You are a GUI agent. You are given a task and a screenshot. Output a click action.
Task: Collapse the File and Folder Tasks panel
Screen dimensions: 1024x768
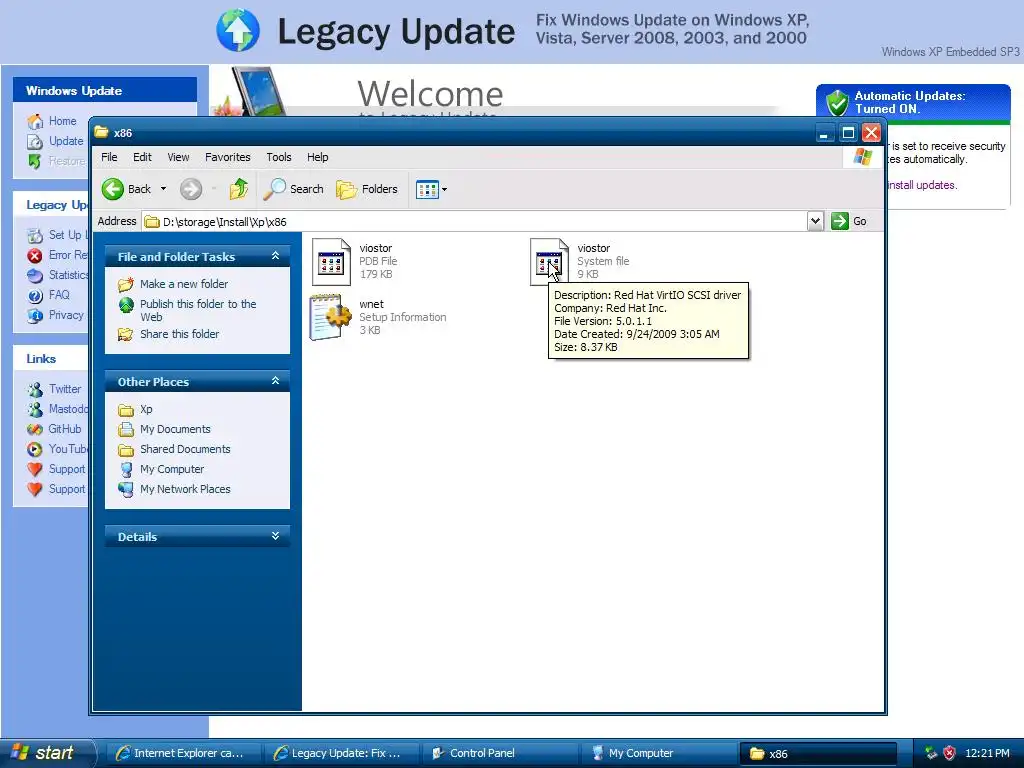coord(276,256)
